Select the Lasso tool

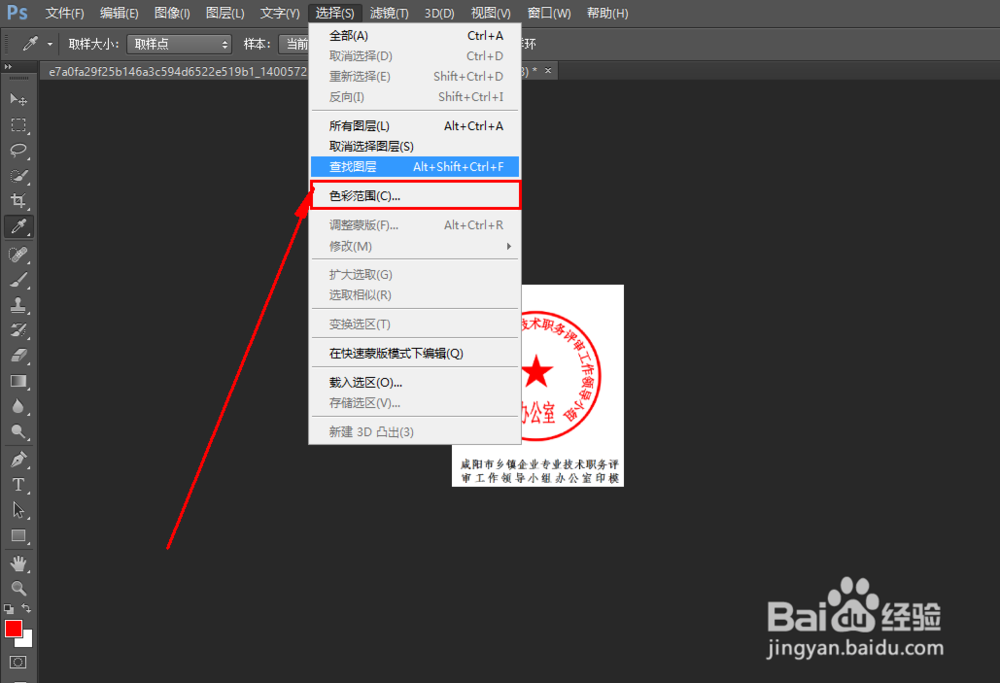[18, 151]
